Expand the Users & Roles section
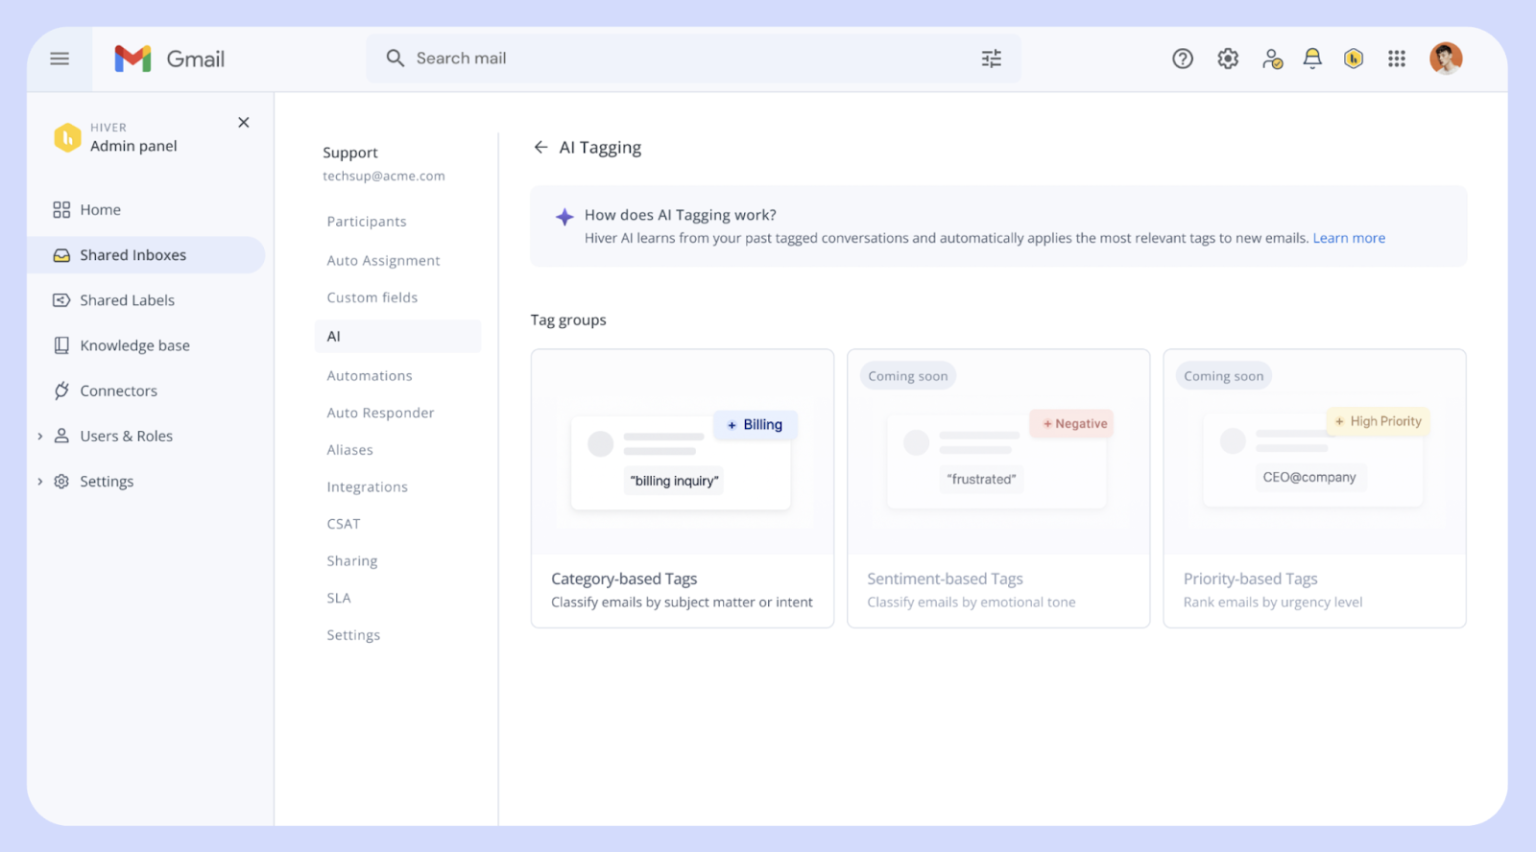 pyautogui.click(x=40, y=436)
